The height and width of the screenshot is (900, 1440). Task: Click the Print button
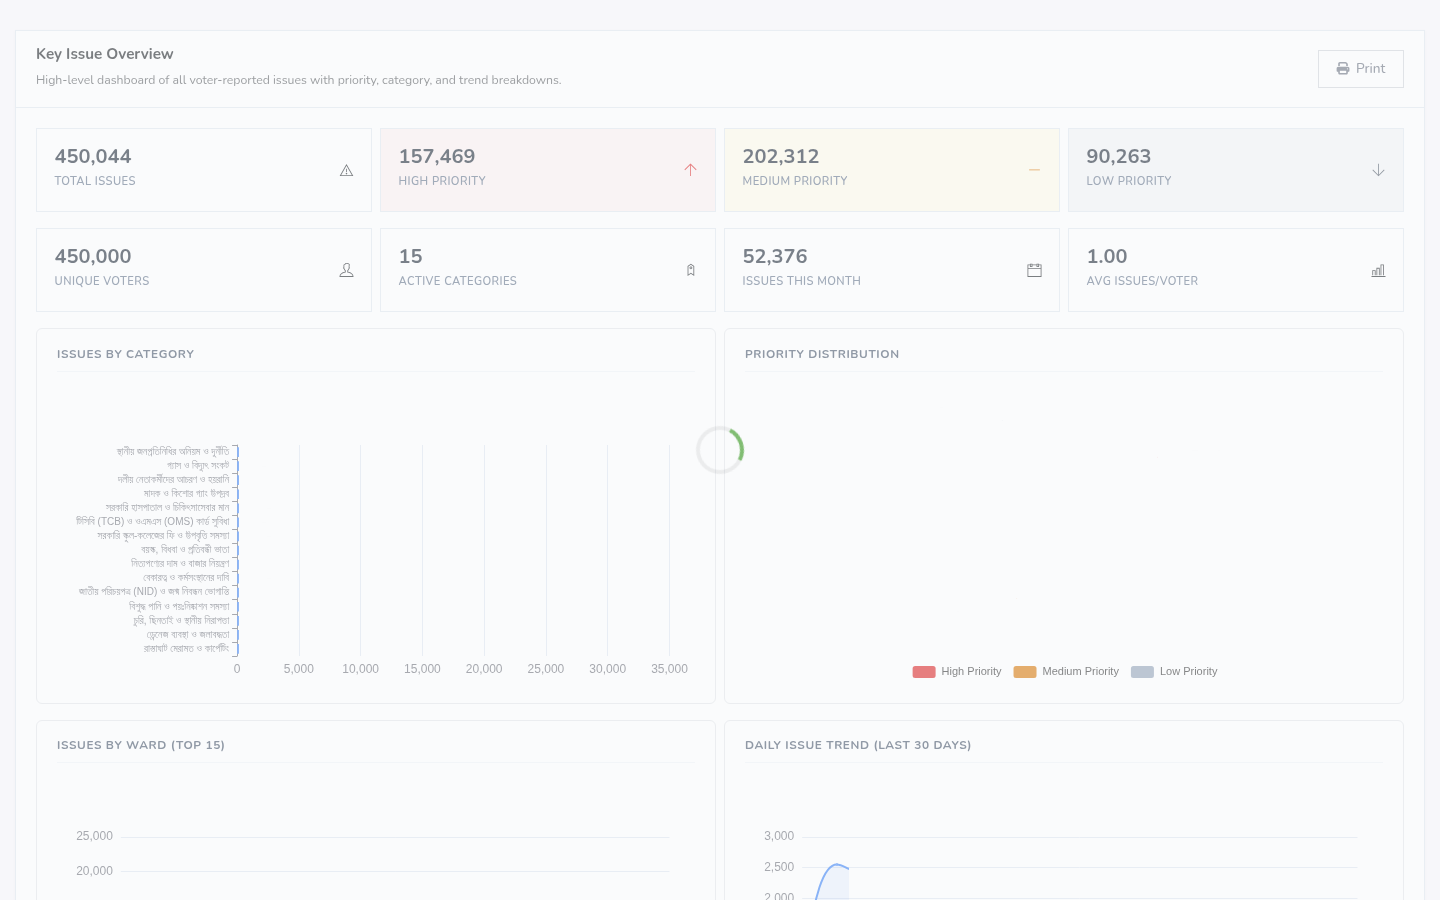click(1360, 69)
